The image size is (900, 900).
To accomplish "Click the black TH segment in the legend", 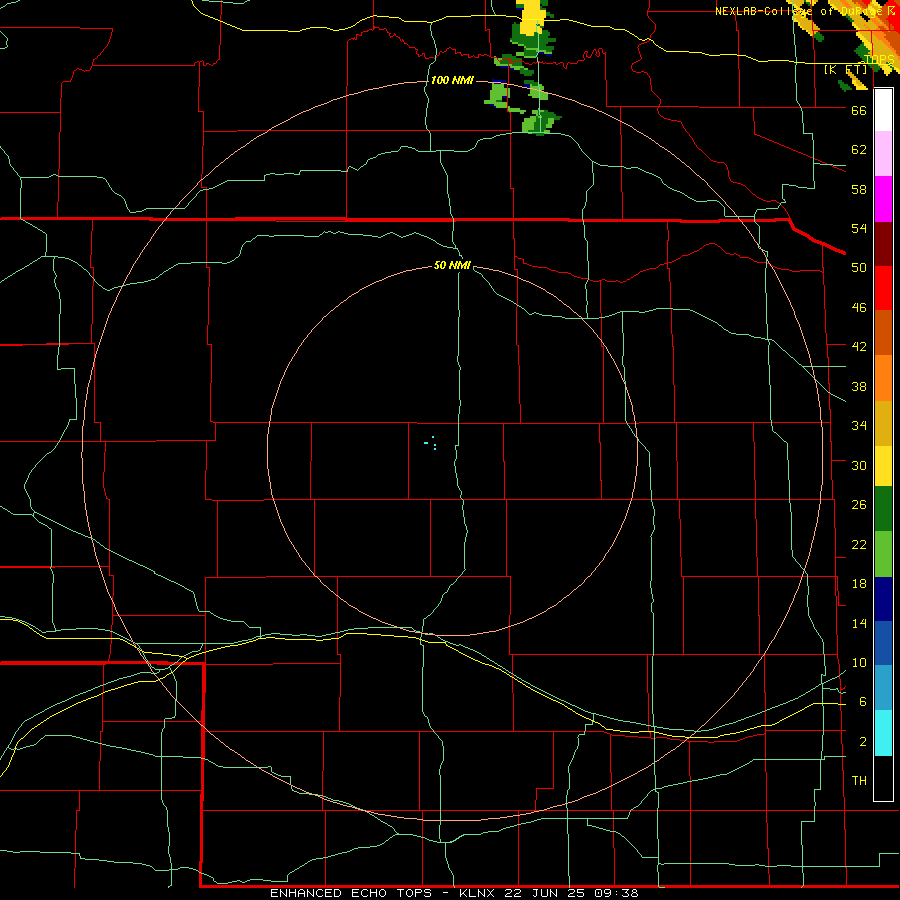I will coord(883,778).
